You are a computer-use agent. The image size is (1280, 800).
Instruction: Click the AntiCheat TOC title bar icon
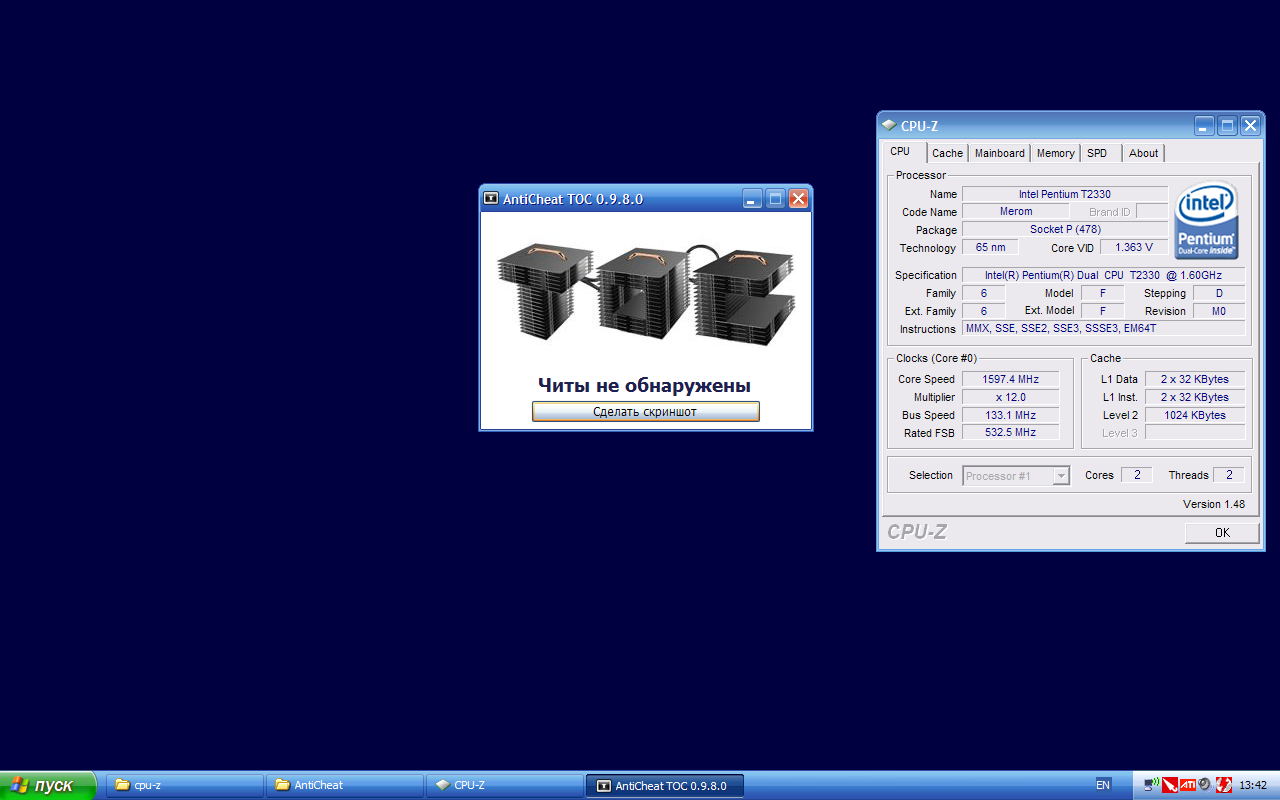click(x=491, y=199)
